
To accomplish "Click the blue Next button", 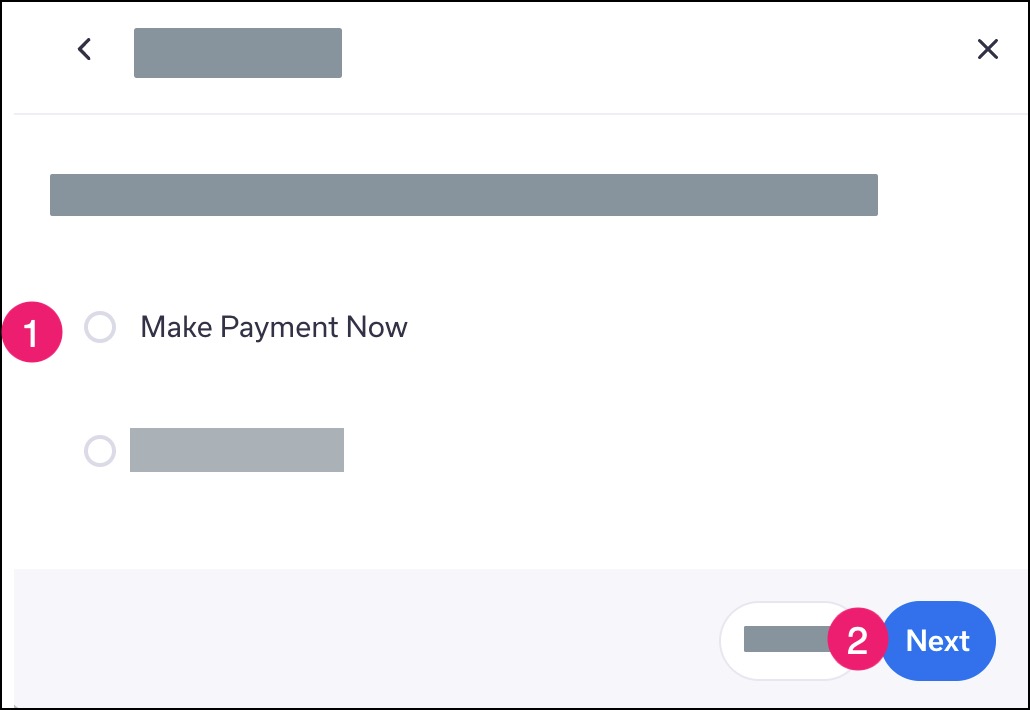I will pos(938,641).
